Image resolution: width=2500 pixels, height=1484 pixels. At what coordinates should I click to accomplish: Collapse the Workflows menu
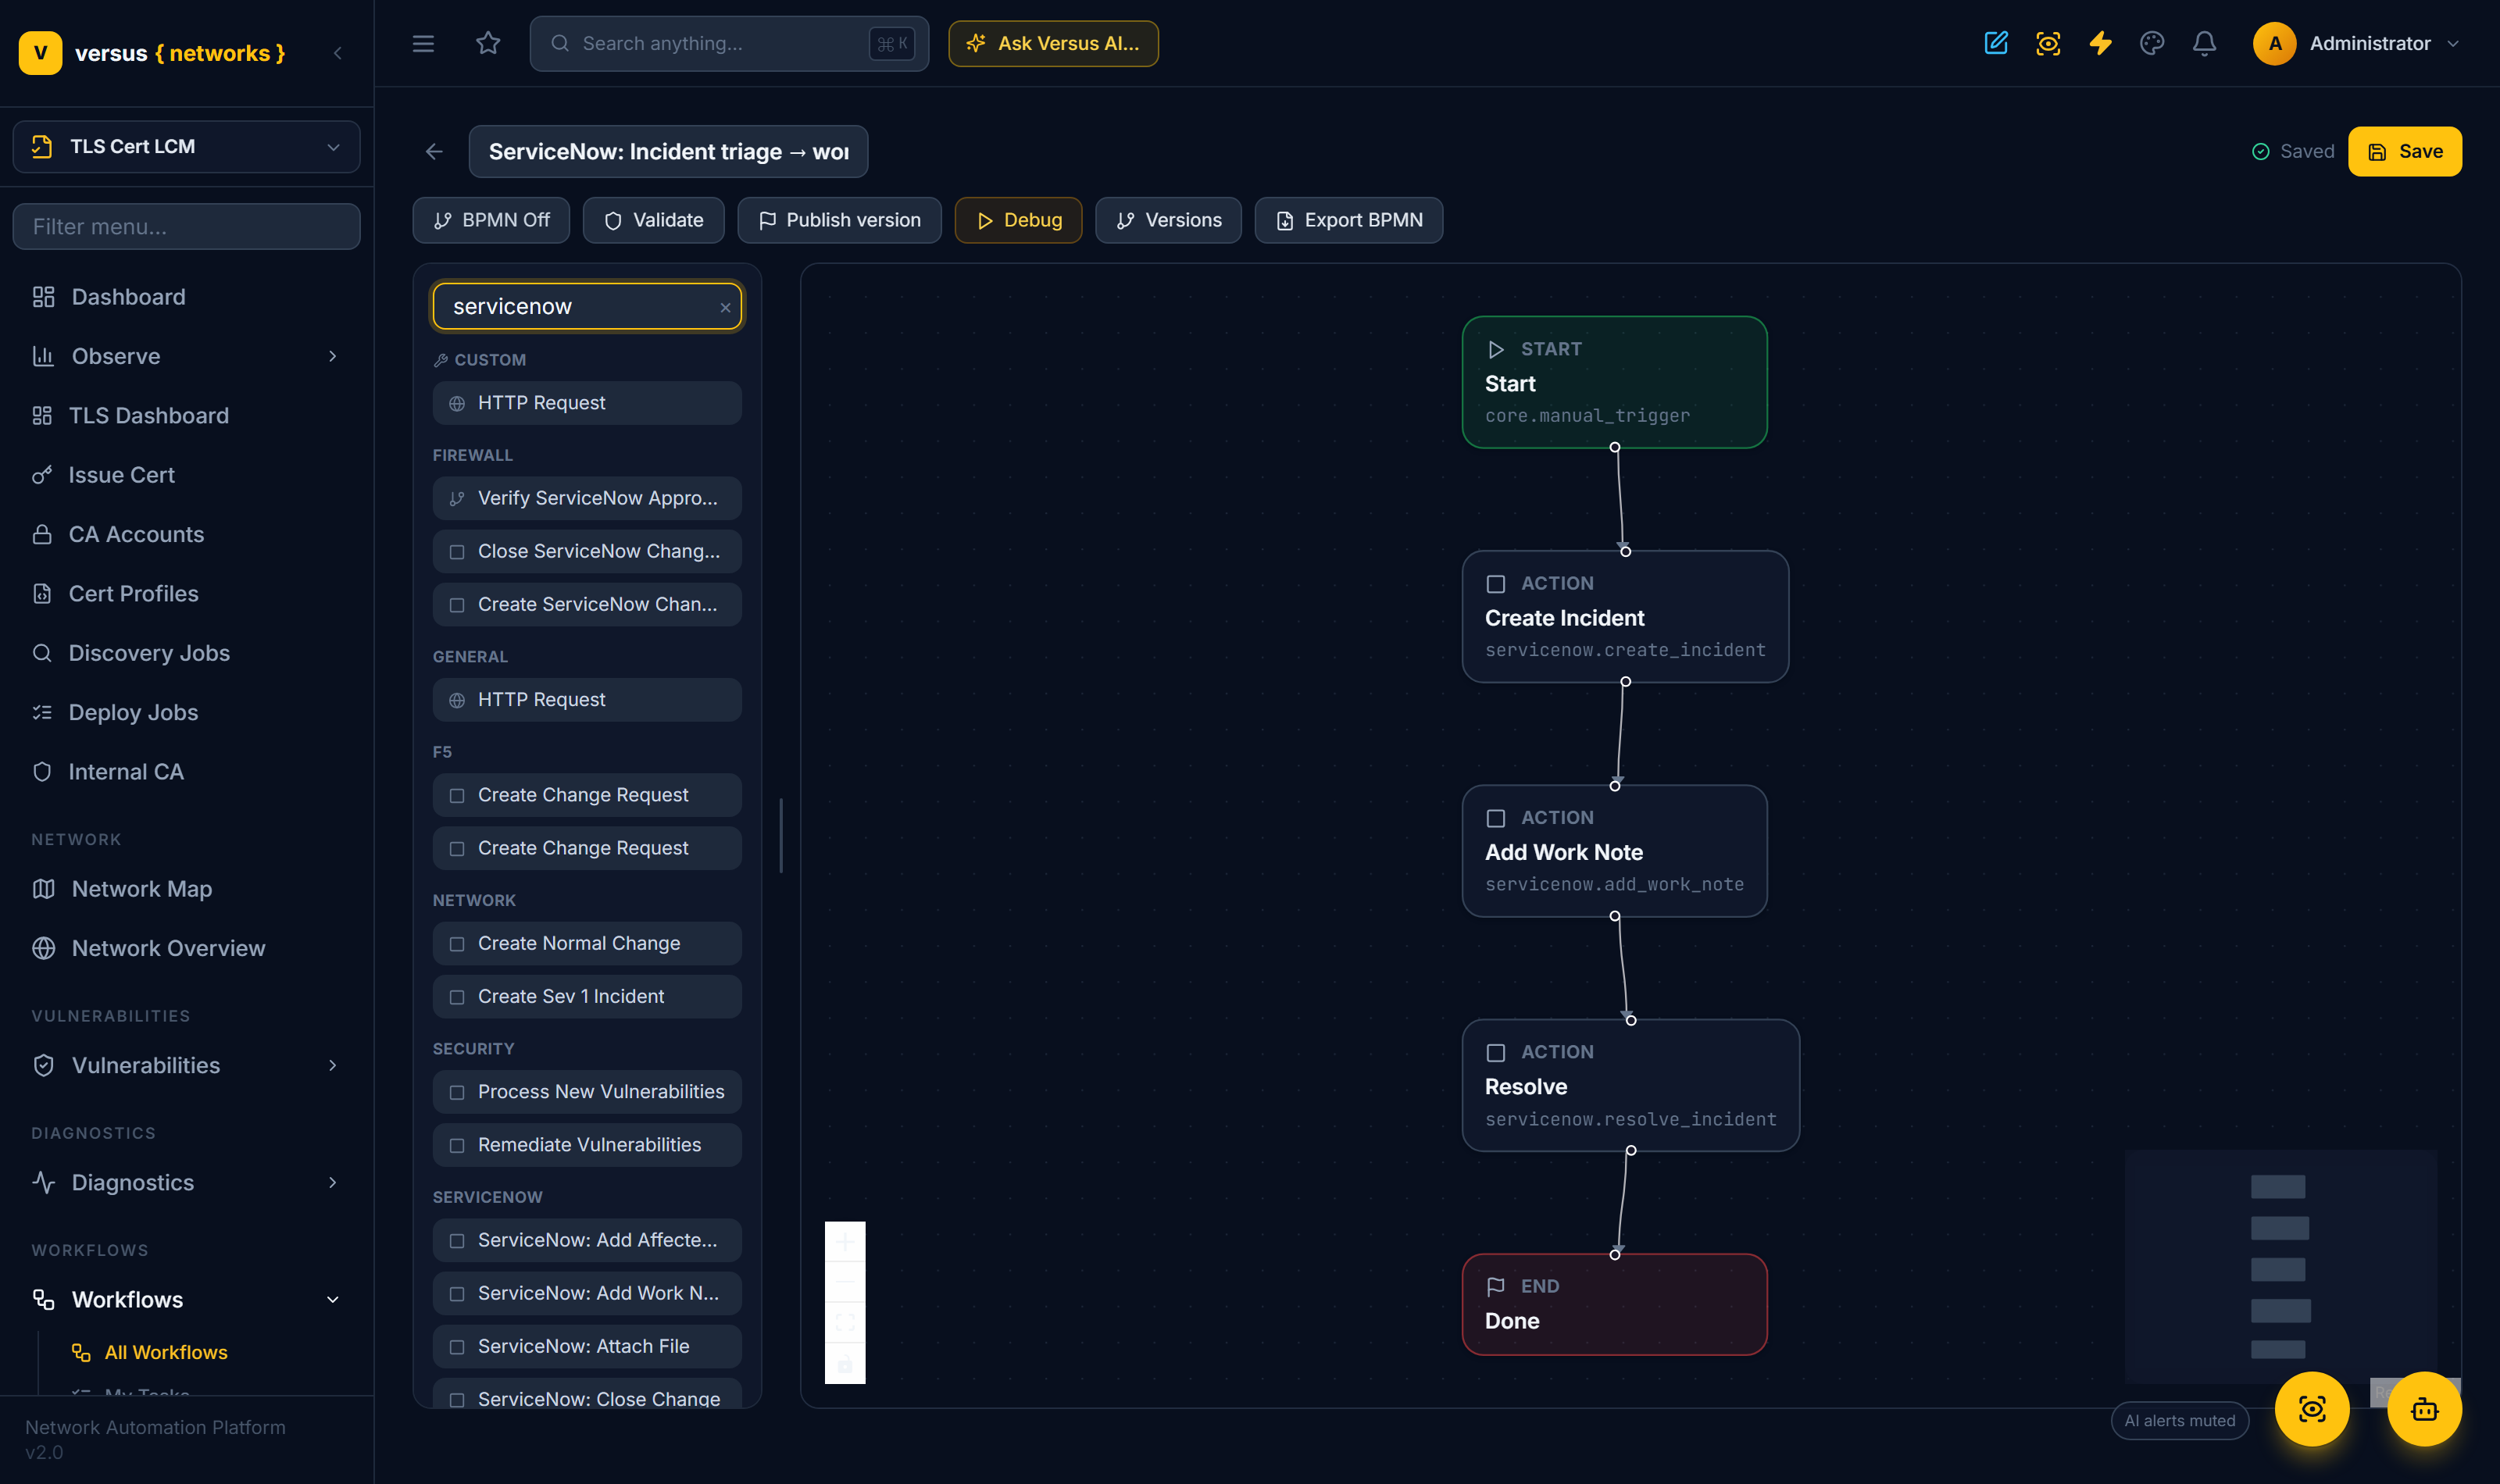[x=186, y=1299]
